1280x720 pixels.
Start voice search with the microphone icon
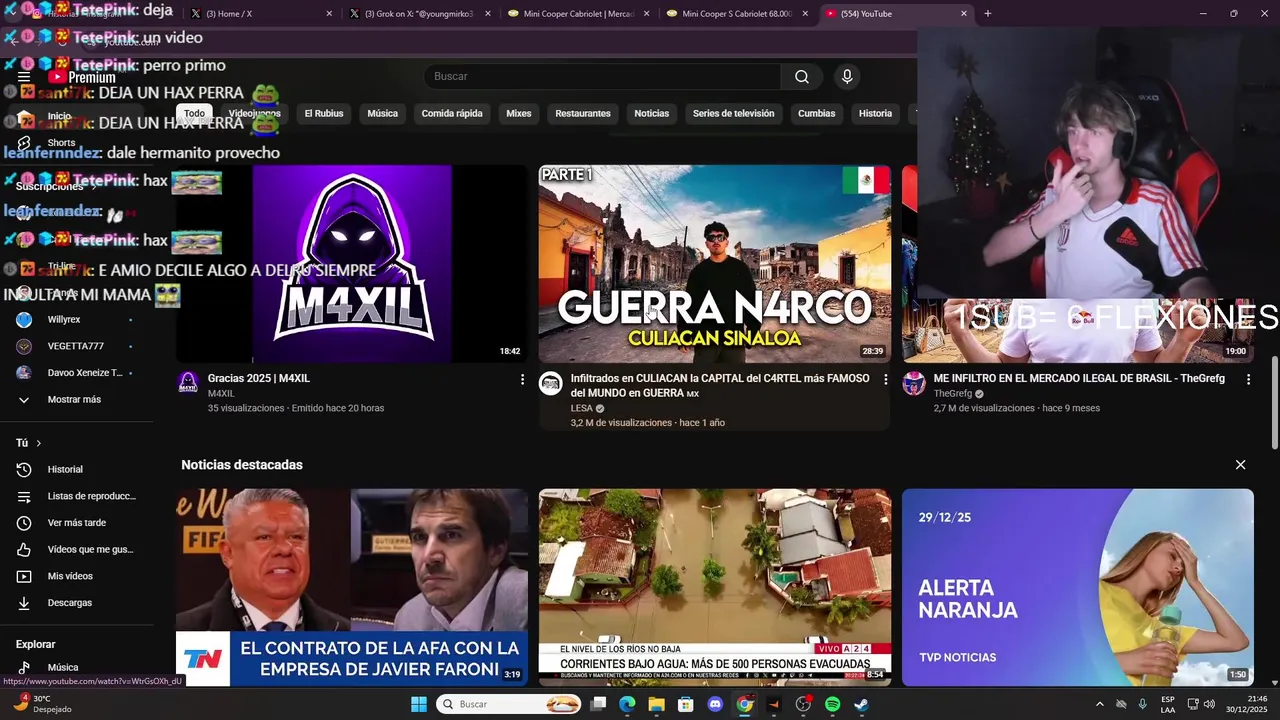(847, 77)
